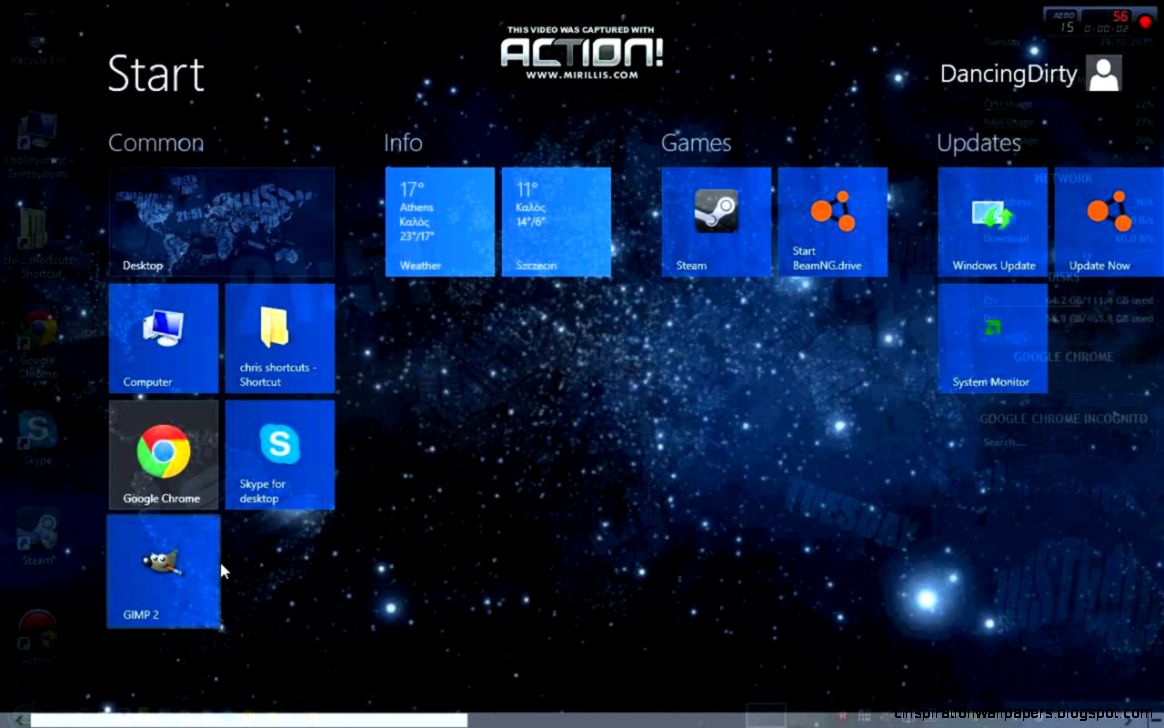
Task: Open the System Monitor tile
Action: (992, 338)
